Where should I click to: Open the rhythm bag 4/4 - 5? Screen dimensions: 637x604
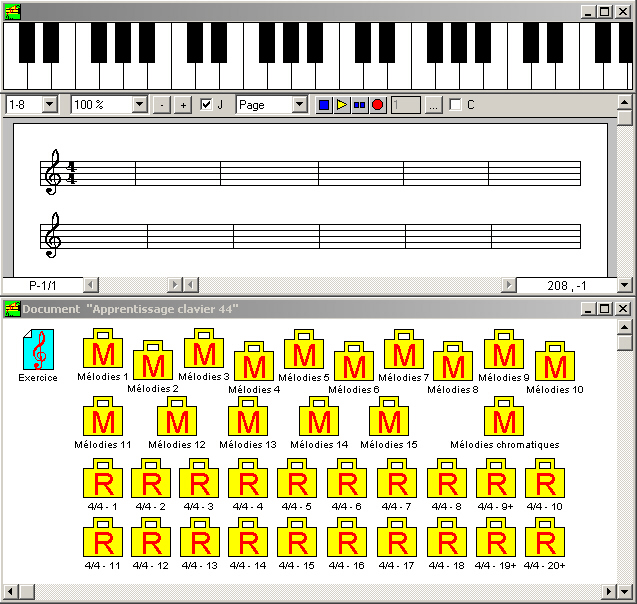pyautogui.click(x=297, y=478)
